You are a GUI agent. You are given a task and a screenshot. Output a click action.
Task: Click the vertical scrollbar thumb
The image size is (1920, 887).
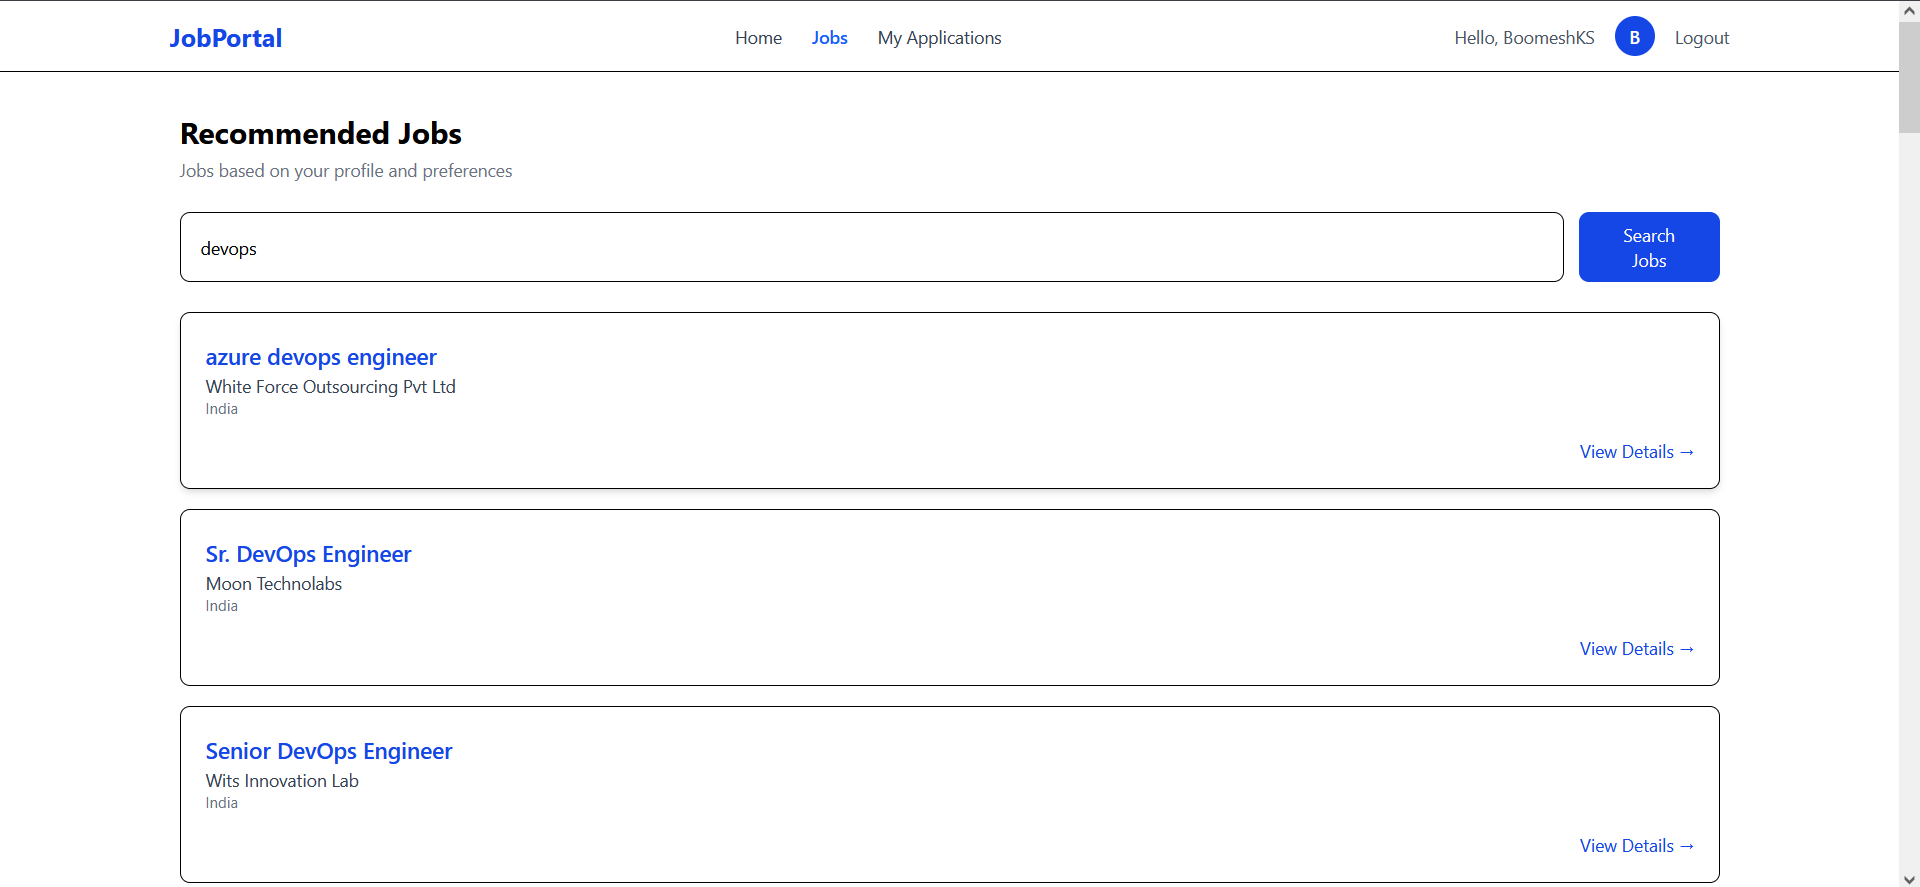[x=1909, y=78]
